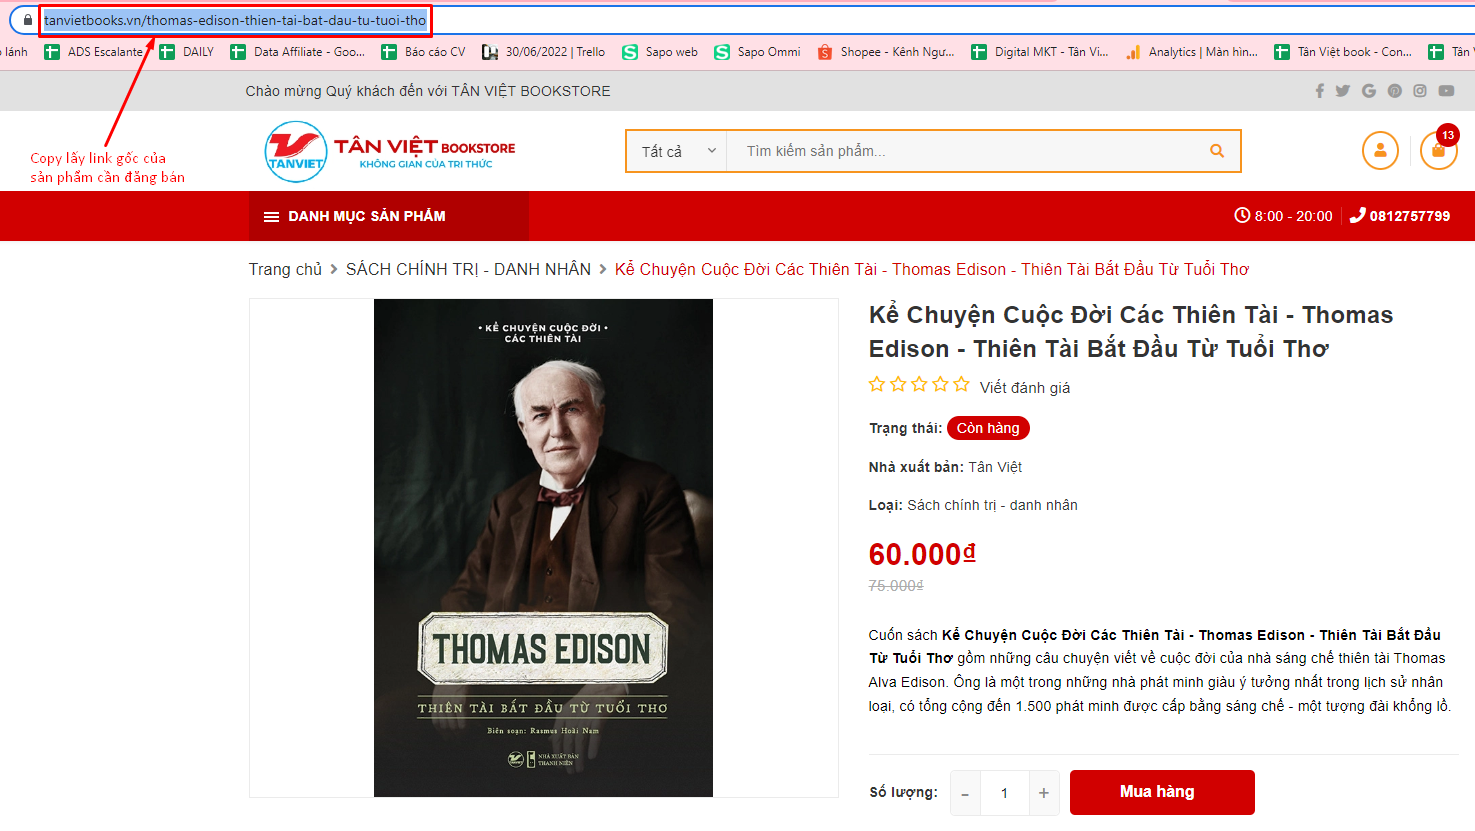Go to 'Trang chủ' in breadcrumb

285,269
